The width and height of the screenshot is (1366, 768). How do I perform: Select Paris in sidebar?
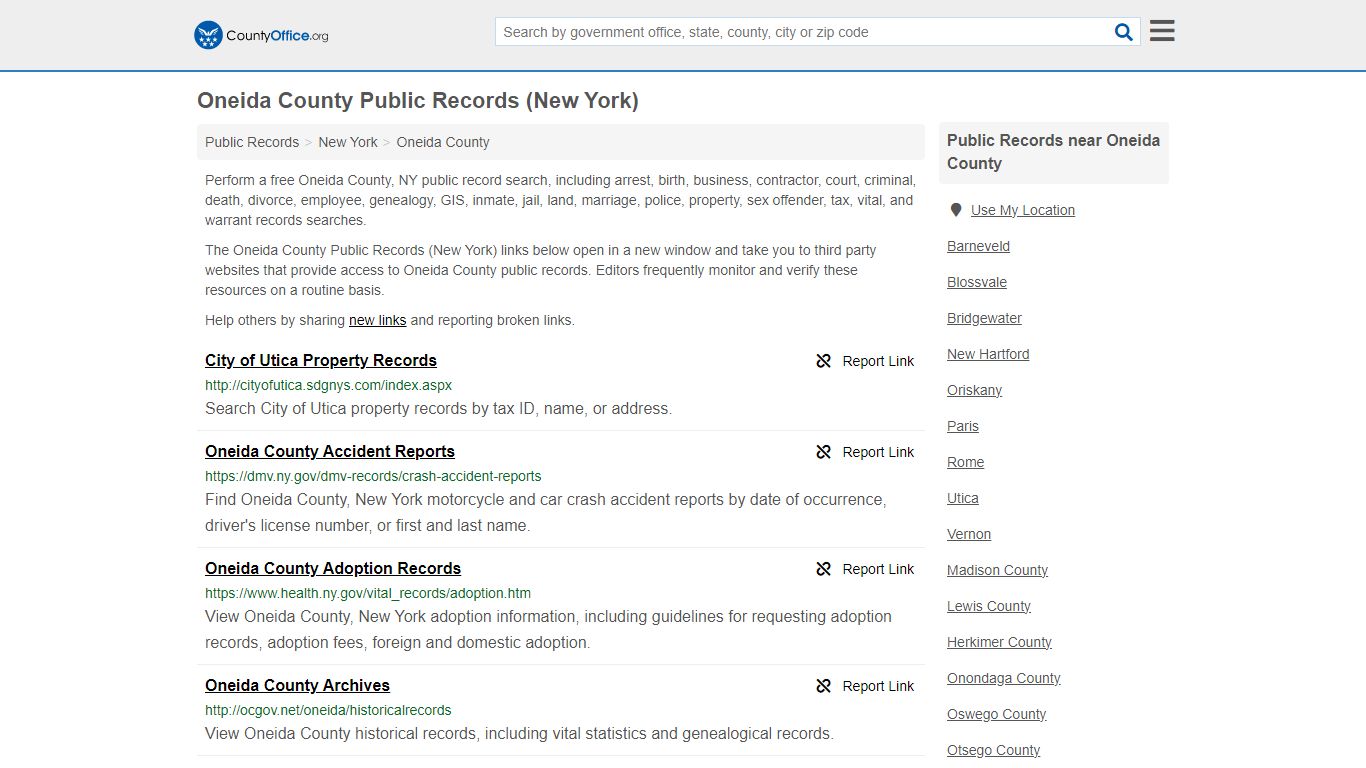(963, 426)
